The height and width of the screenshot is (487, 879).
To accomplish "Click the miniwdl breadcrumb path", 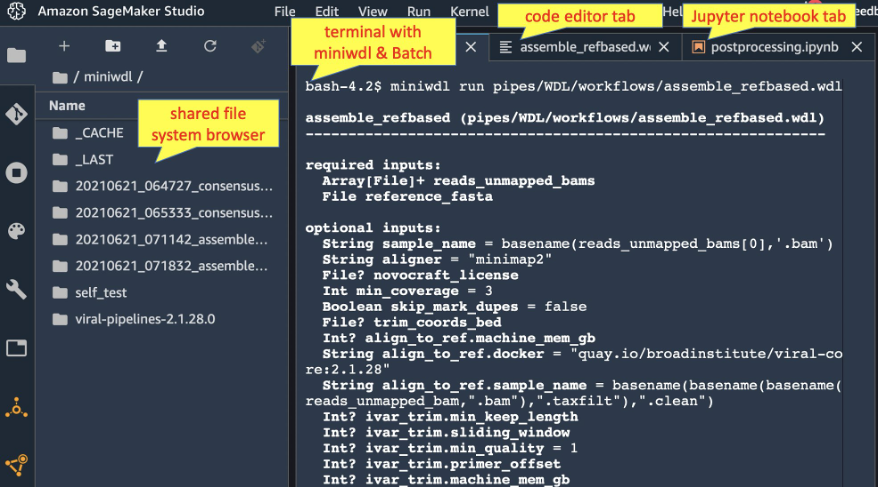I will (x=108, y=77).
